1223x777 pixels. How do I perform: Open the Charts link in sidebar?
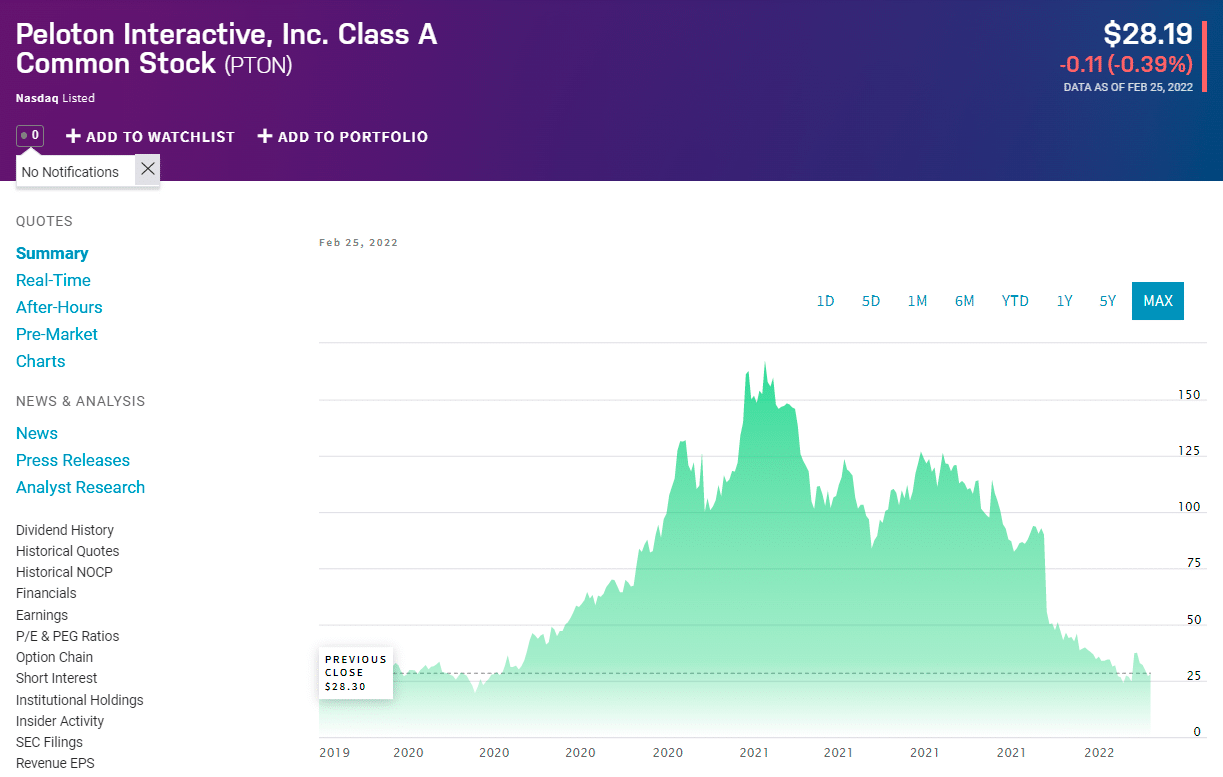[41, 361]
